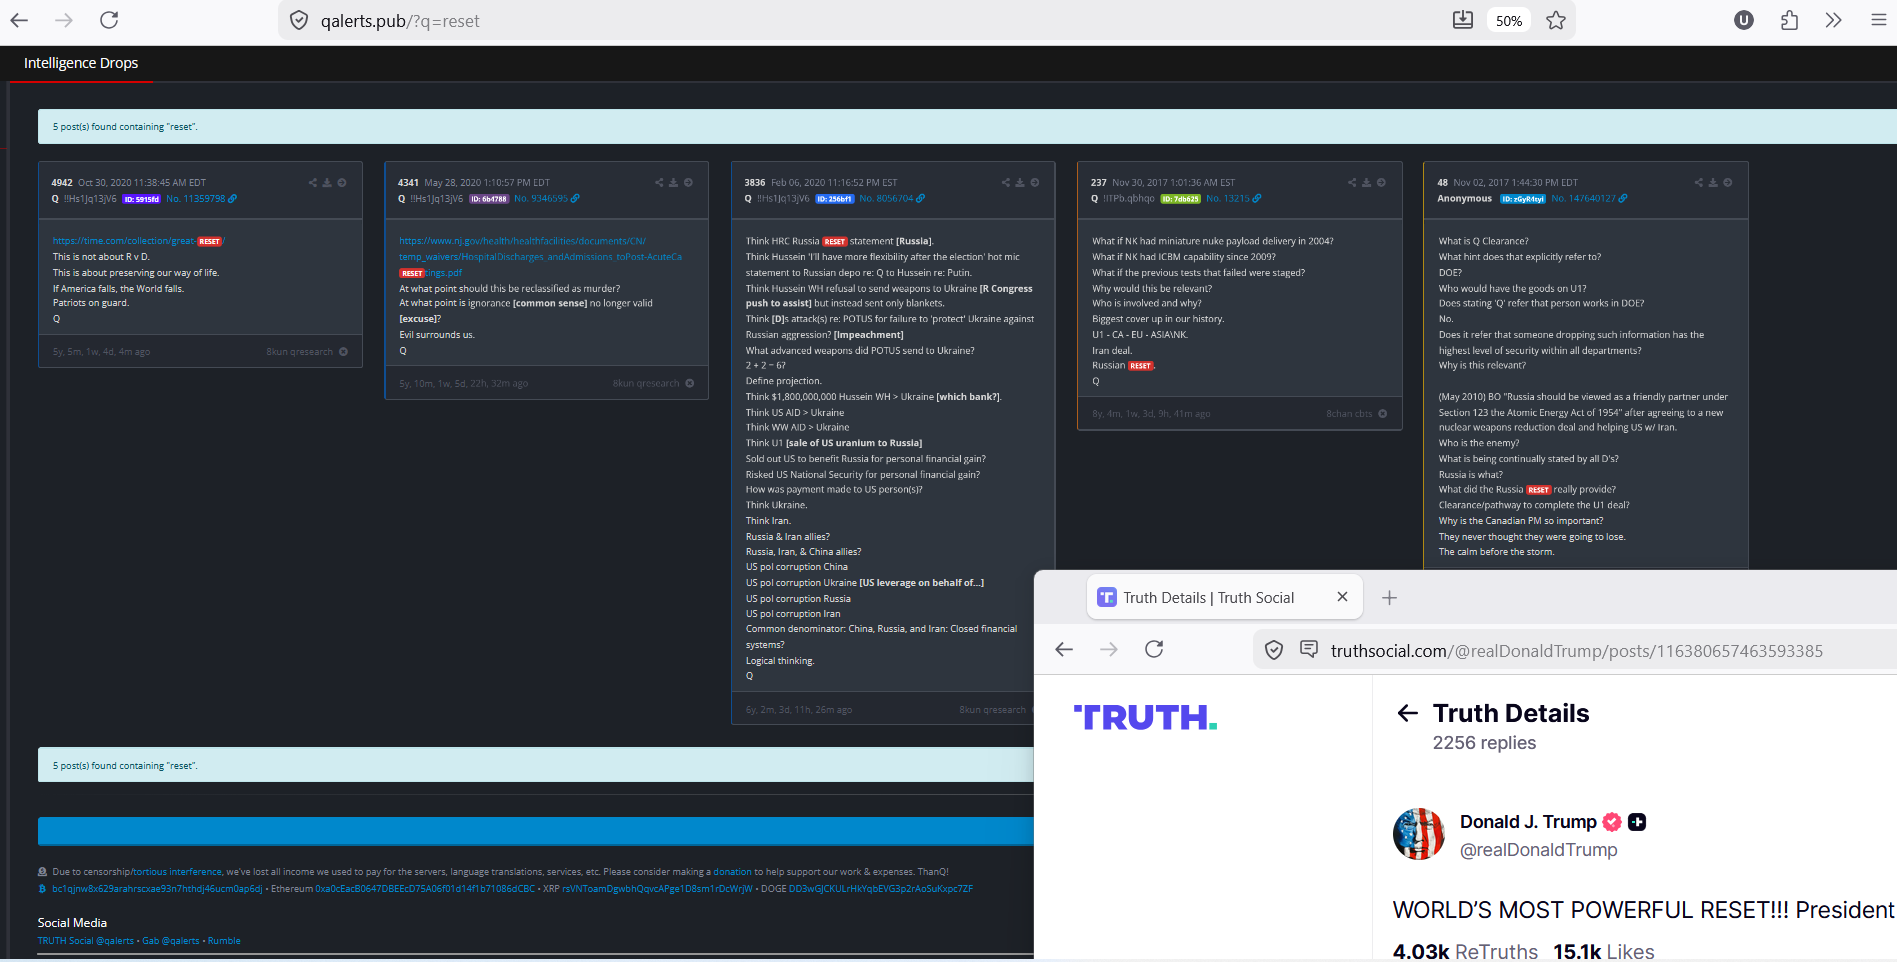
Task: Click the ID: 7db625 badge on post 237
Action: (x=1181, y=199)
